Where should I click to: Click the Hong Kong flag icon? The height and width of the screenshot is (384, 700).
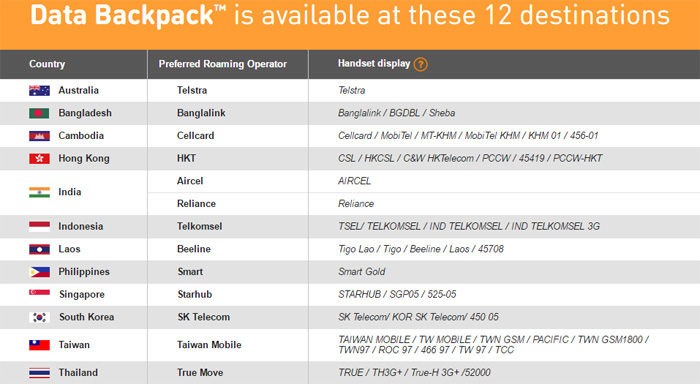click(x=39, y=159)
